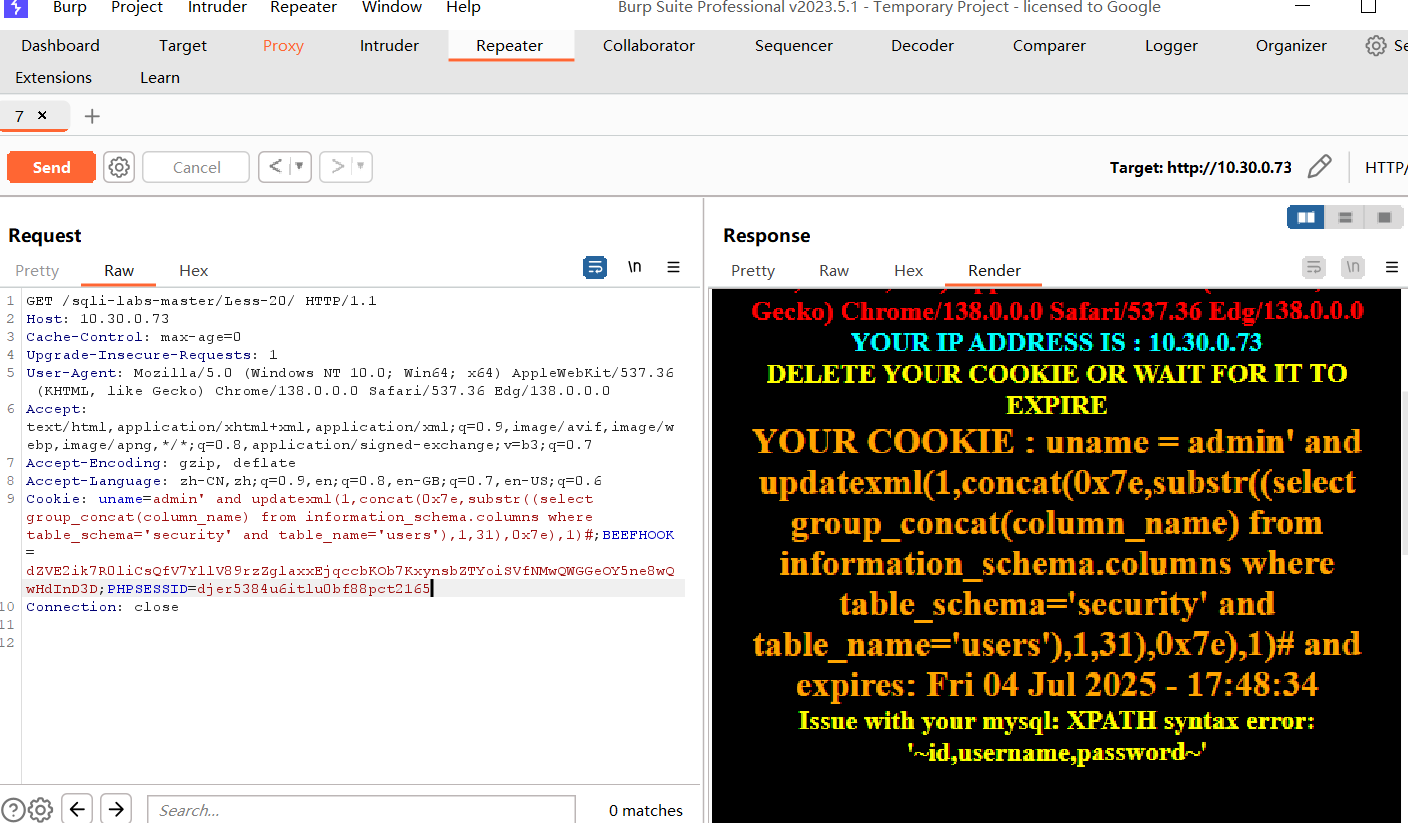The image size is (1408, 823).
Task: Open the Repeater menu in menu bar
Action: (303, 7)
